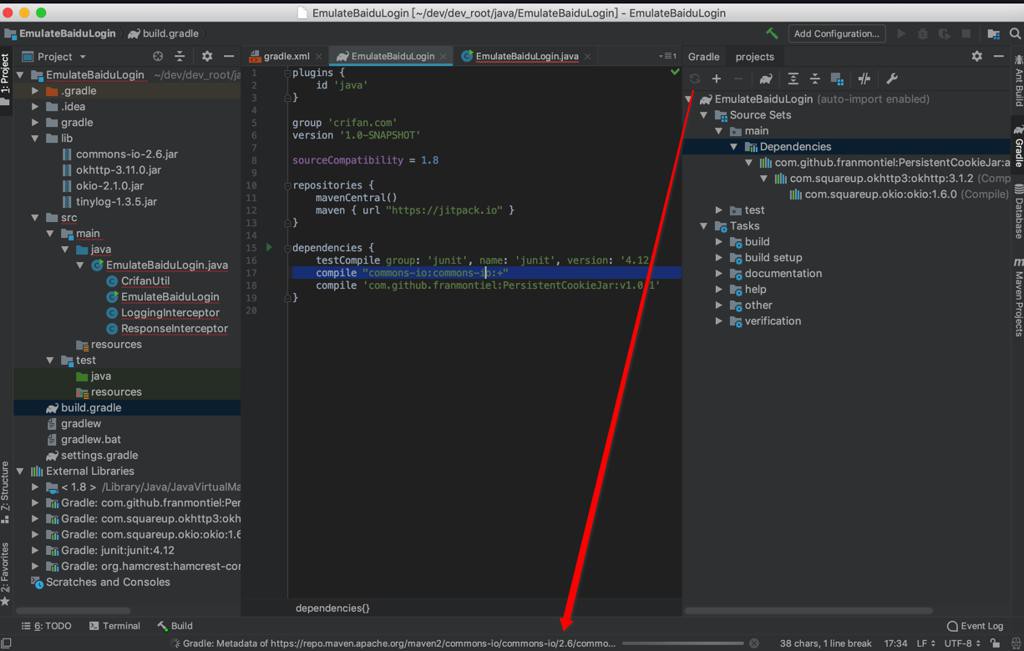Open Project Structure from the toolbar
Image resolution: width=1024 pixels, height=651 pixels.
(993, 33)
